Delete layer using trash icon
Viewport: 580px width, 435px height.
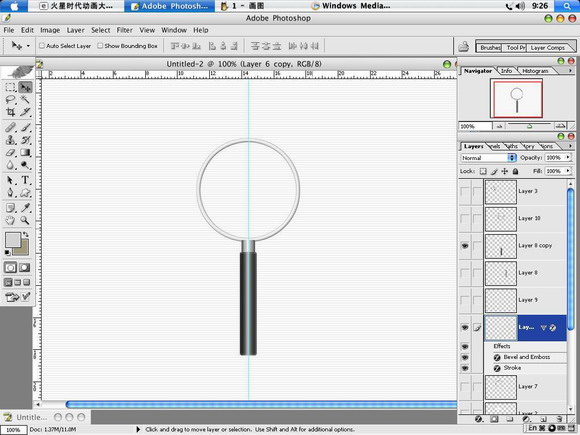[559, 419]
